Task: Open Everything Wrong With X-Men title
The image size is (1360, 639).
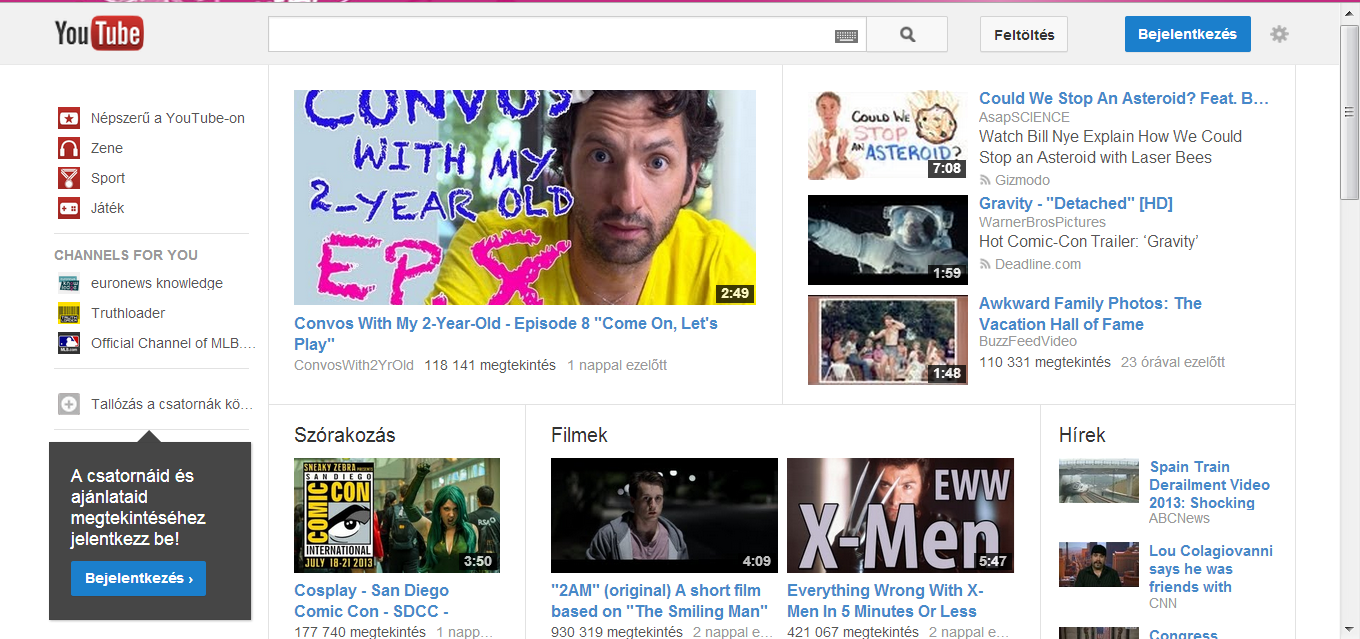Action: pos(885,601)
